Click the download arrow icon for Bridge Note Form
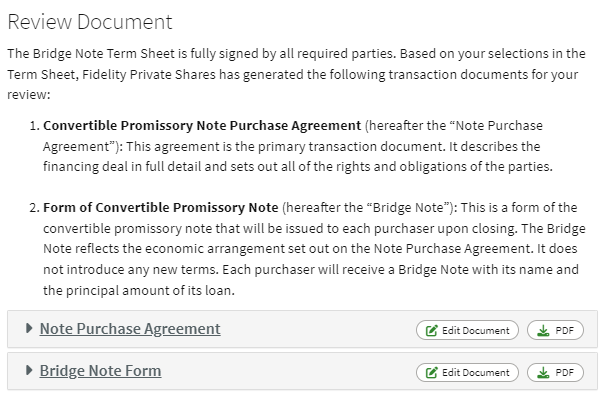The image size is (611, 412). point(543,373)
